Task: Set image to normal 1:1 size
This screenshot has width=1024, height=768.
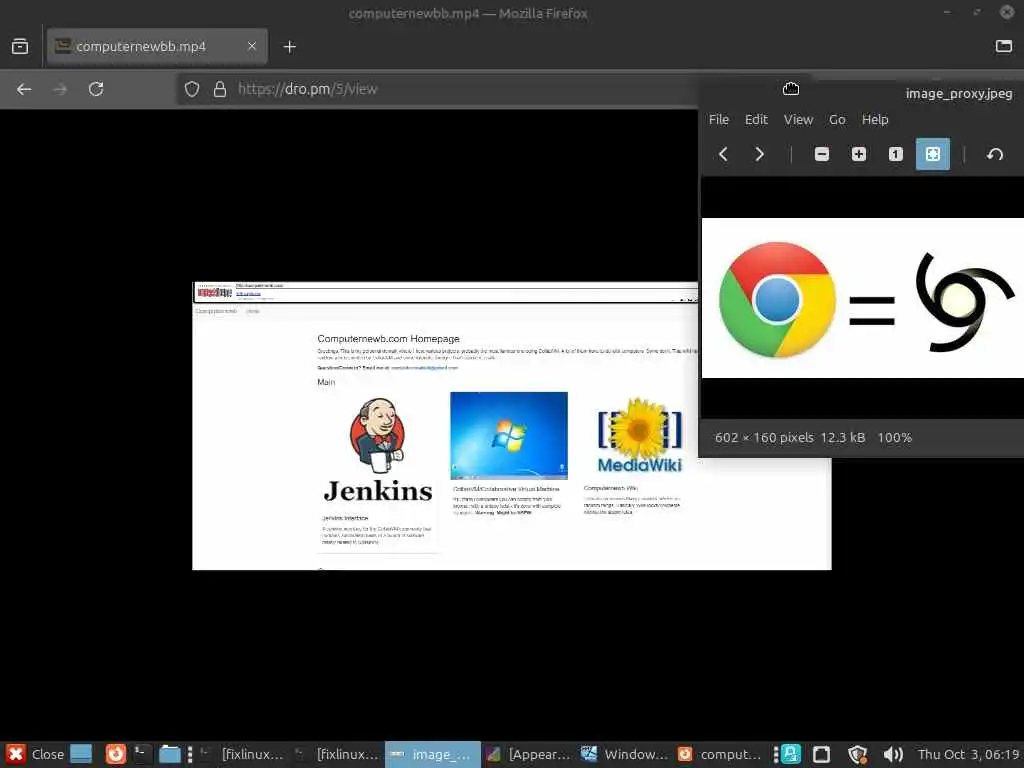Action: 895,154
